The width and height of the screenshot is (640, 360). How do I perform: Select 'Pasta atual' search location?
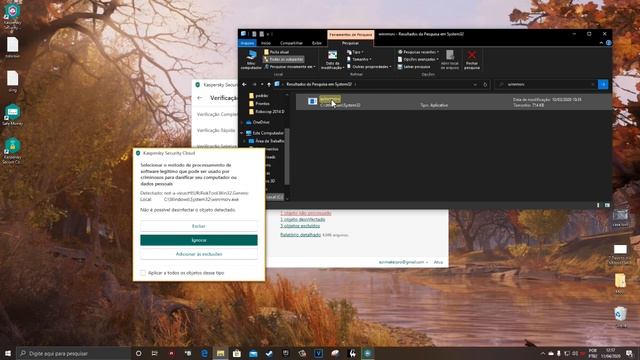[276, 52]
